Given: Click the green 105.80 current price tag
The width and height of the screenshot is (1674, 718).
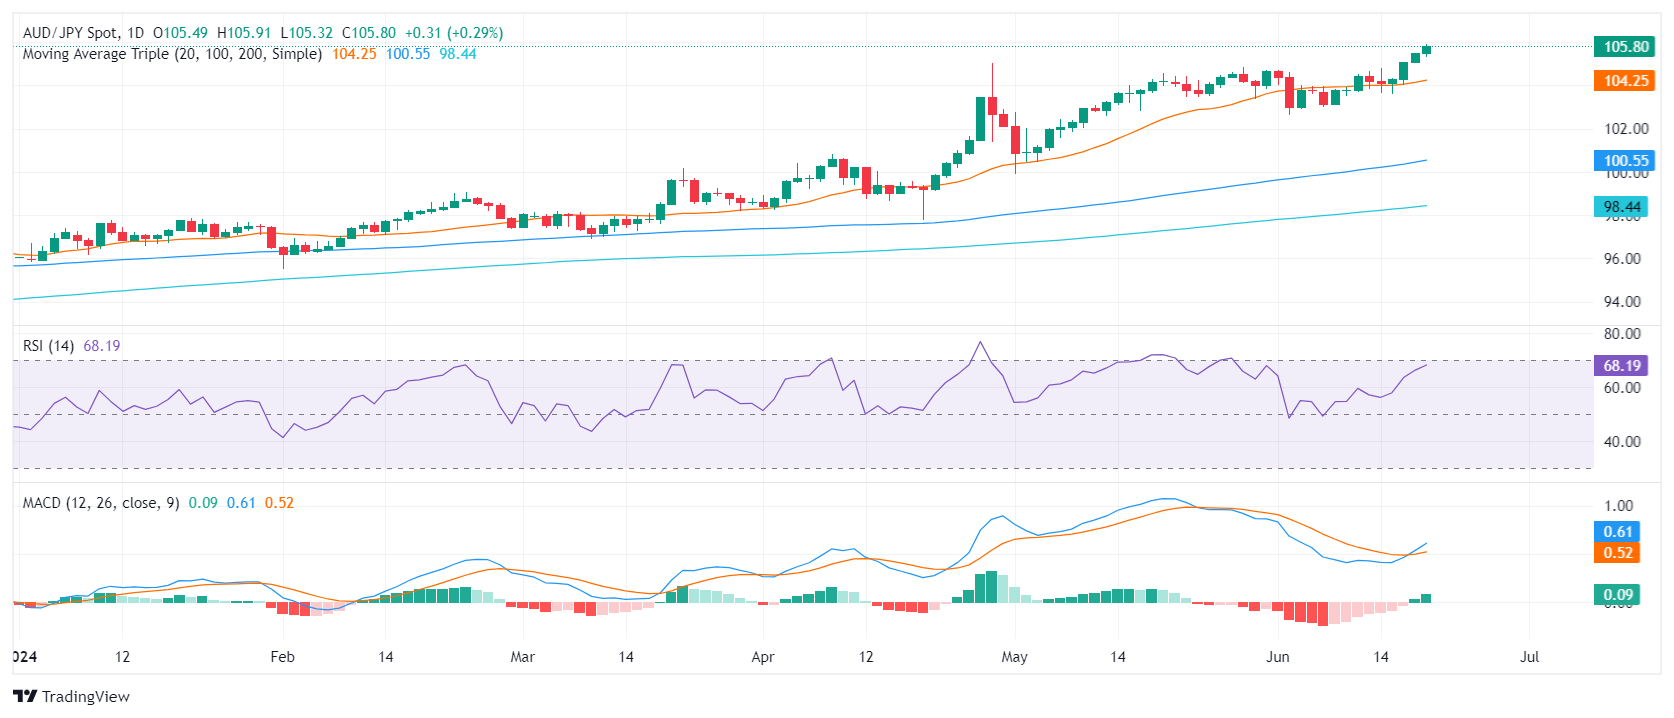Looking at the screenshot, I should pyautogui.click(x=1625, y=47).
